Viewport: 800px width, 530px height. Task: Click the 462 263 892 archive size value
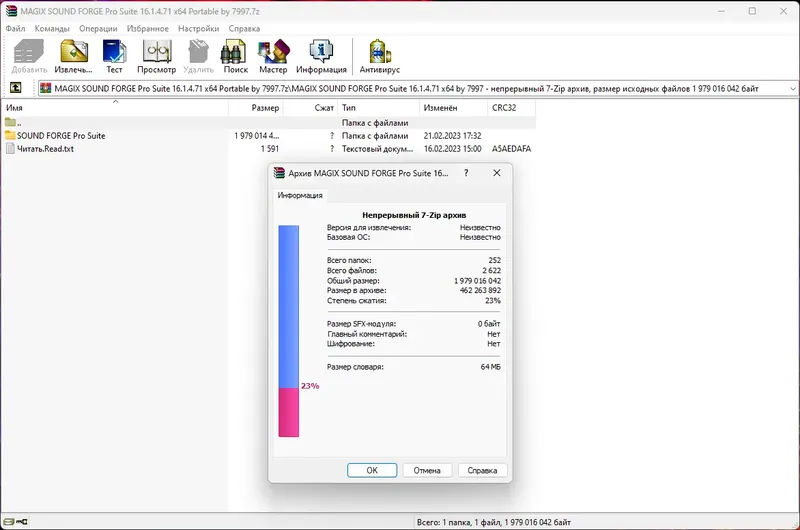coord(480,290)
